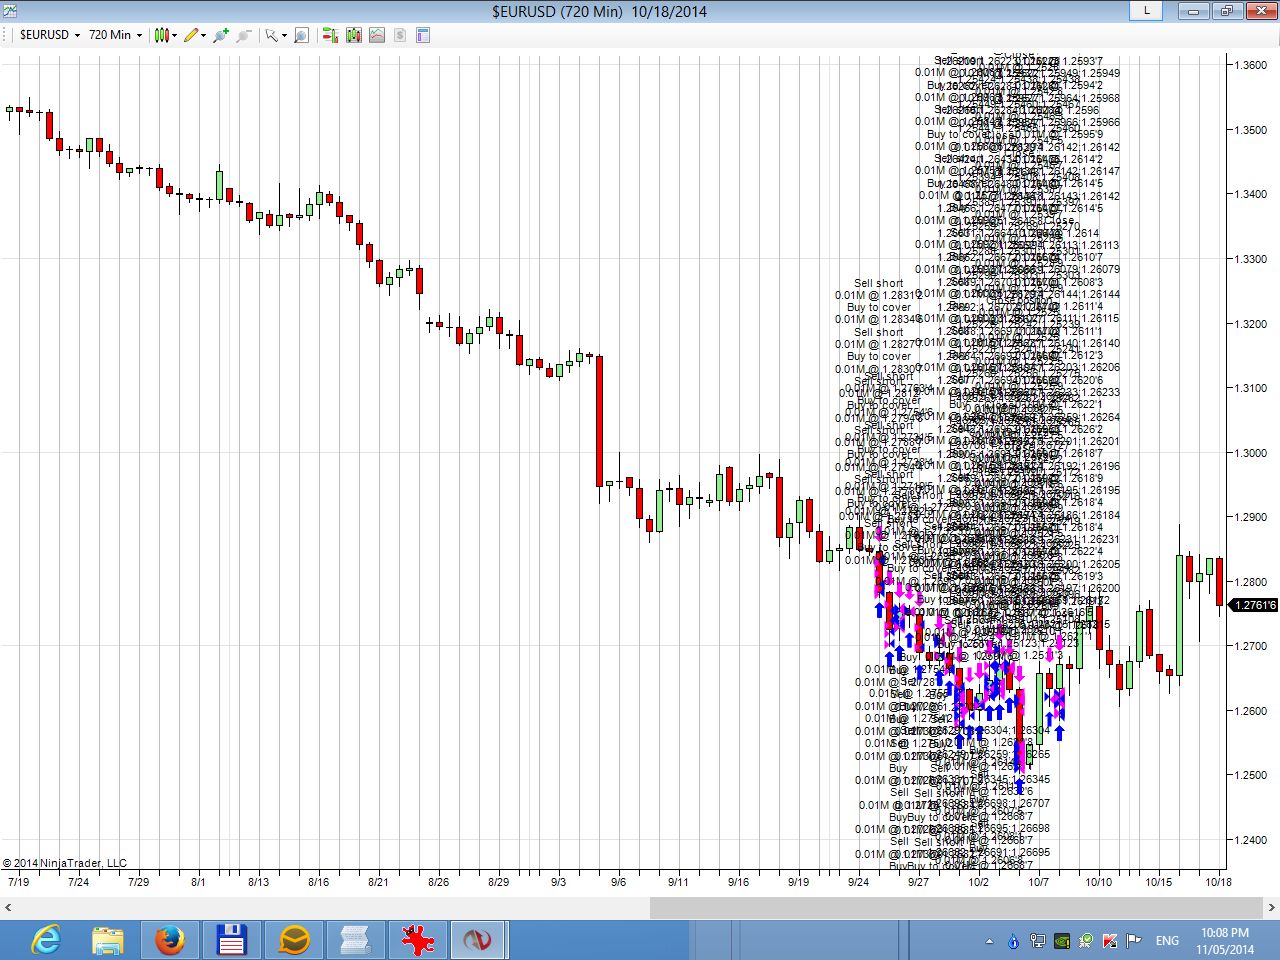Open the floppy disk app on taskbar
This screenshot has width=1280, height=960.
pos(232,940)
